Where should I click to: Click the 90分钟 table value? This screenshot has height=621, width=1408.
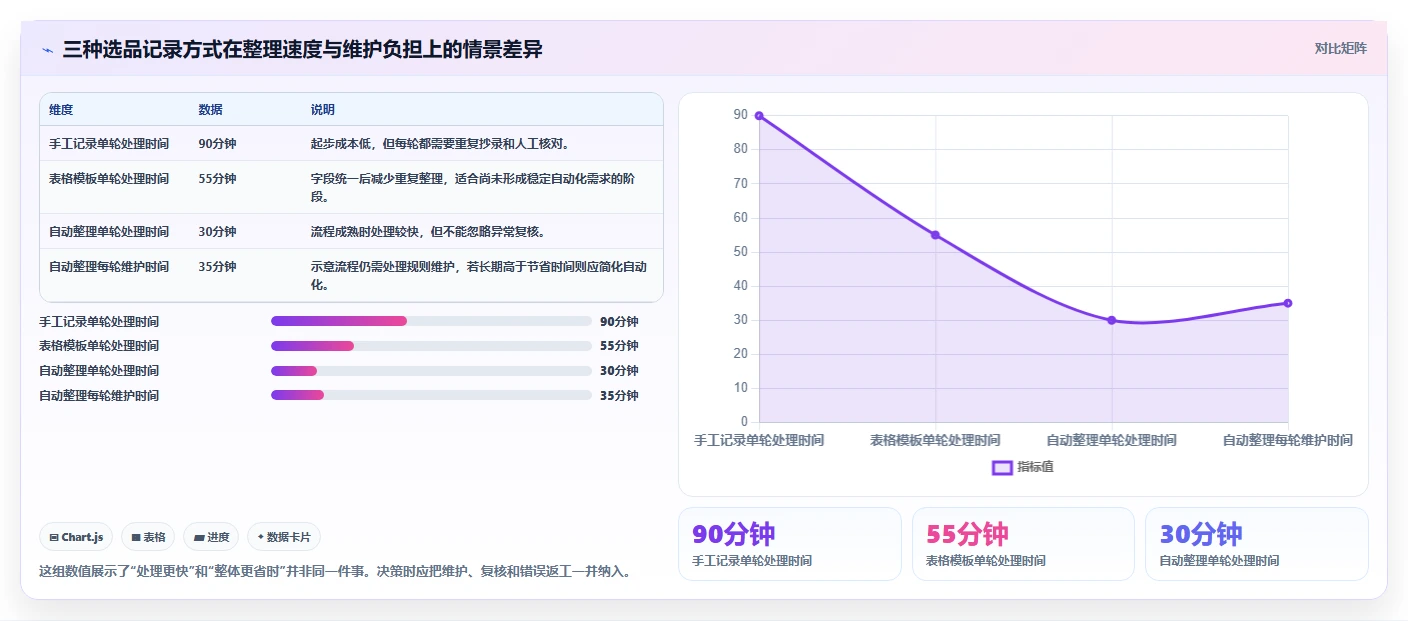coord(217,144)
